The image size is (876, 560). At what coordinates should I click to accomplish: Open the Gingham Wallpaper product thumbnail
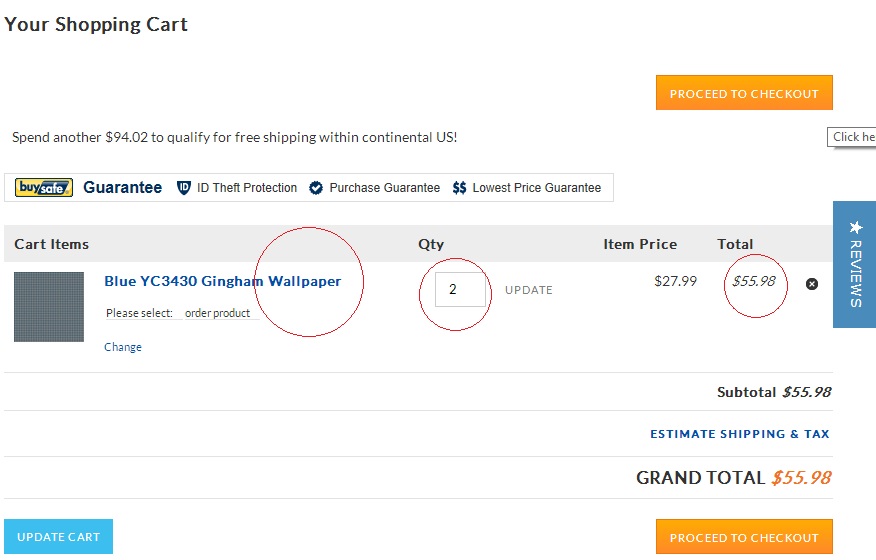(x=49, y=306)
